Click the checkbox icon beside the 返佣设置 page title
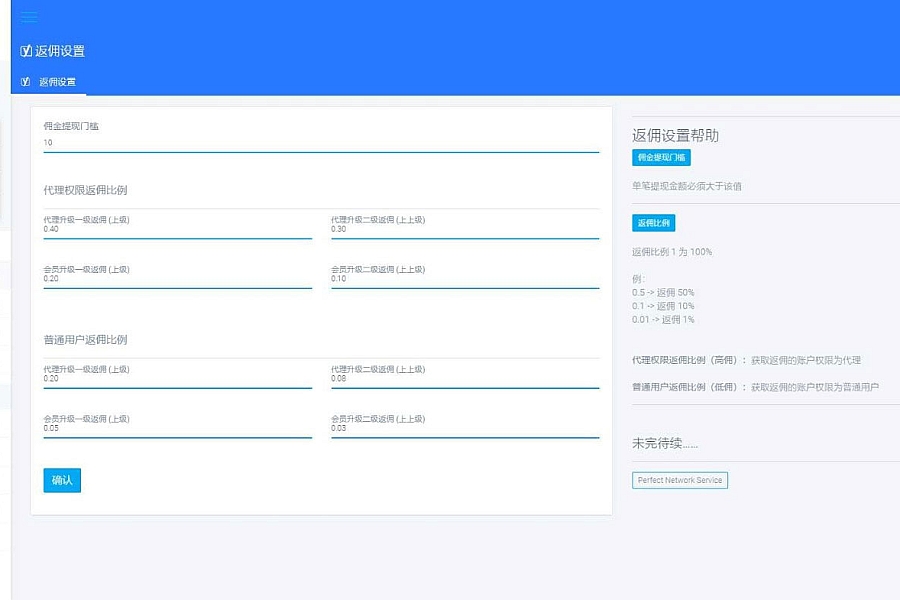 point(26,51)
